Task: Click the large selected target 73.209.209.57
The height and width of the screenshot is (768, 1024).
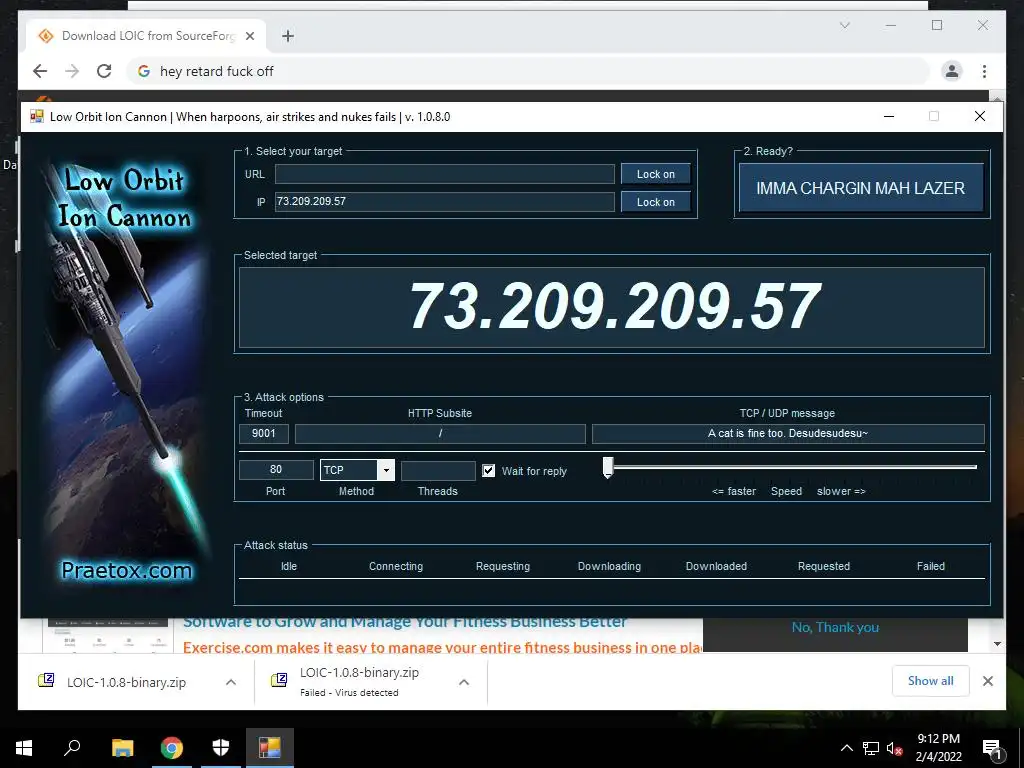Action: [x=614, y=306]
